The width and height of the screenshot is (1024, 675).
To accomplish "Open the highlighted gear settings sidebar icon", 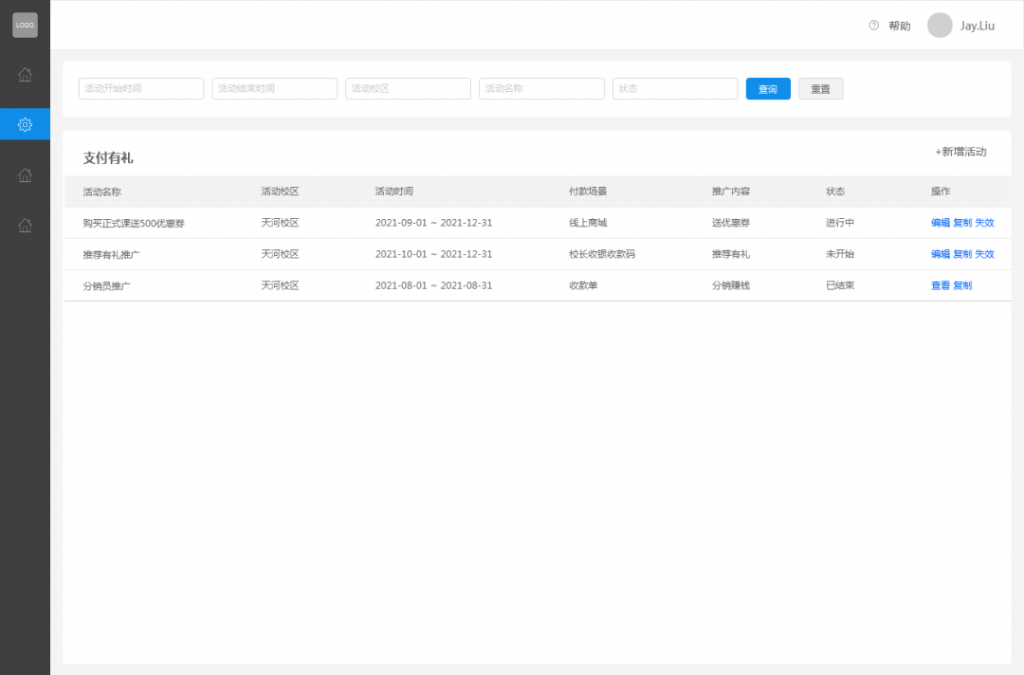I will click(25, 124).
